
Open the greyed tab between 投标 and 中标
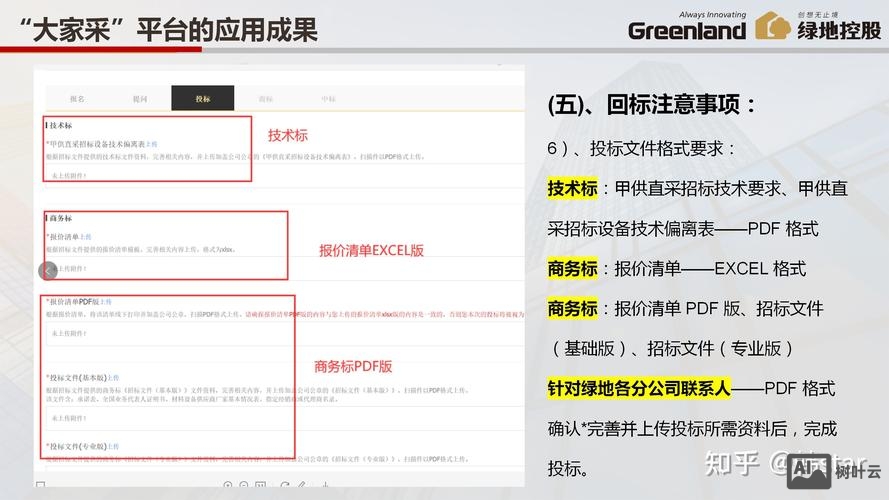[x=266, y=99]
